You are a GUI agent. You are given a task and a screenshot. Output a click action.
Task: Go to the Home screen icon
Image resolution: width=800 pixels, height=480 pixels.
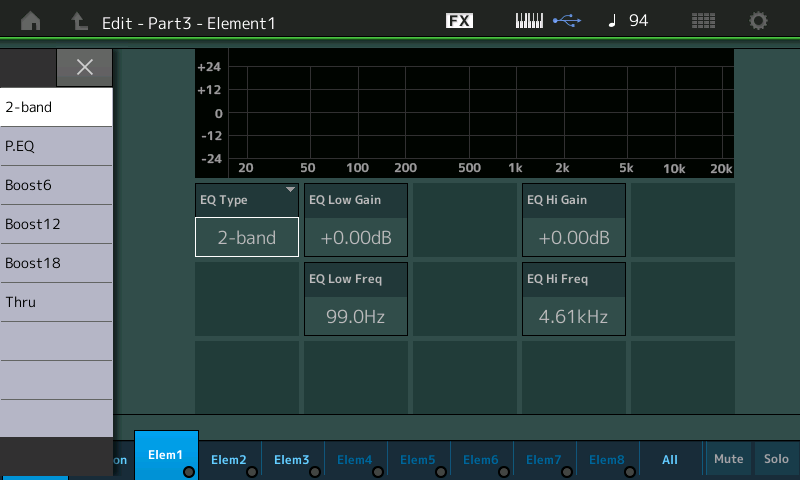pyautogui.click(x=31, y=21)
